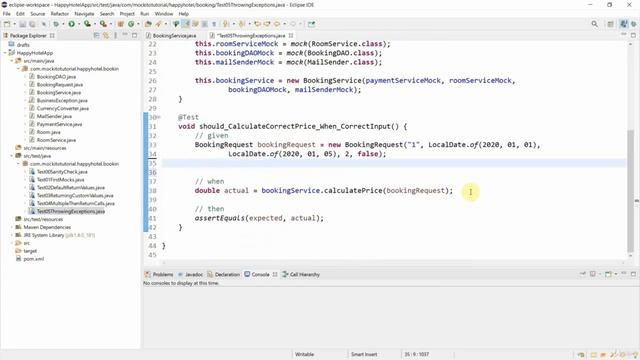Click the New Java Class icon

point(131,24)
